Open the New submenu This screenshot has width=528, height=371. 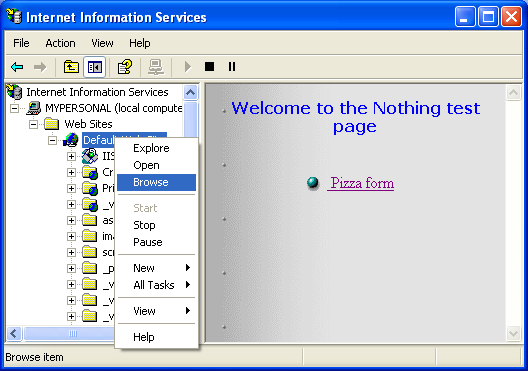(156, 268)
